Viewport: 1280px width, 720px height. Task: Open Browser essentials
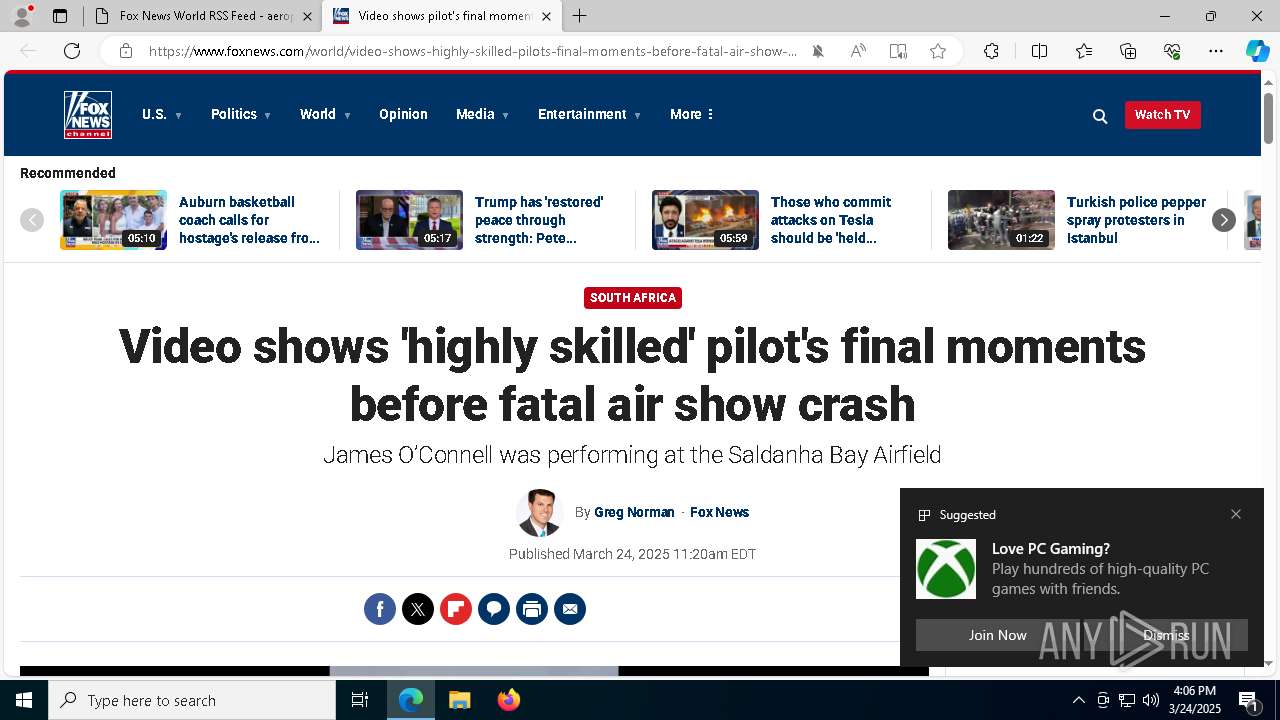click(x=1172, y=51)
